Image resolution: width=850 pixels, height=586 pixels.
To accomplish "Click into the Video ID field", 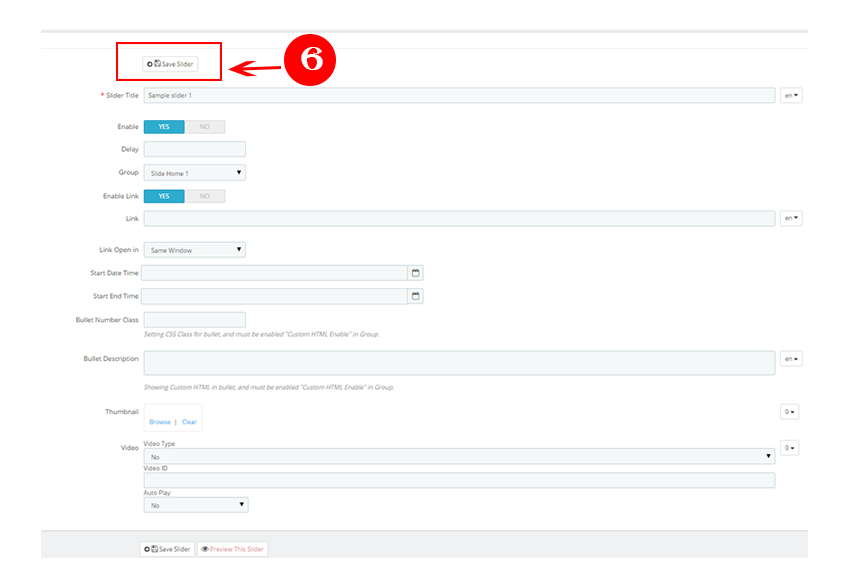I will point(459,481).
